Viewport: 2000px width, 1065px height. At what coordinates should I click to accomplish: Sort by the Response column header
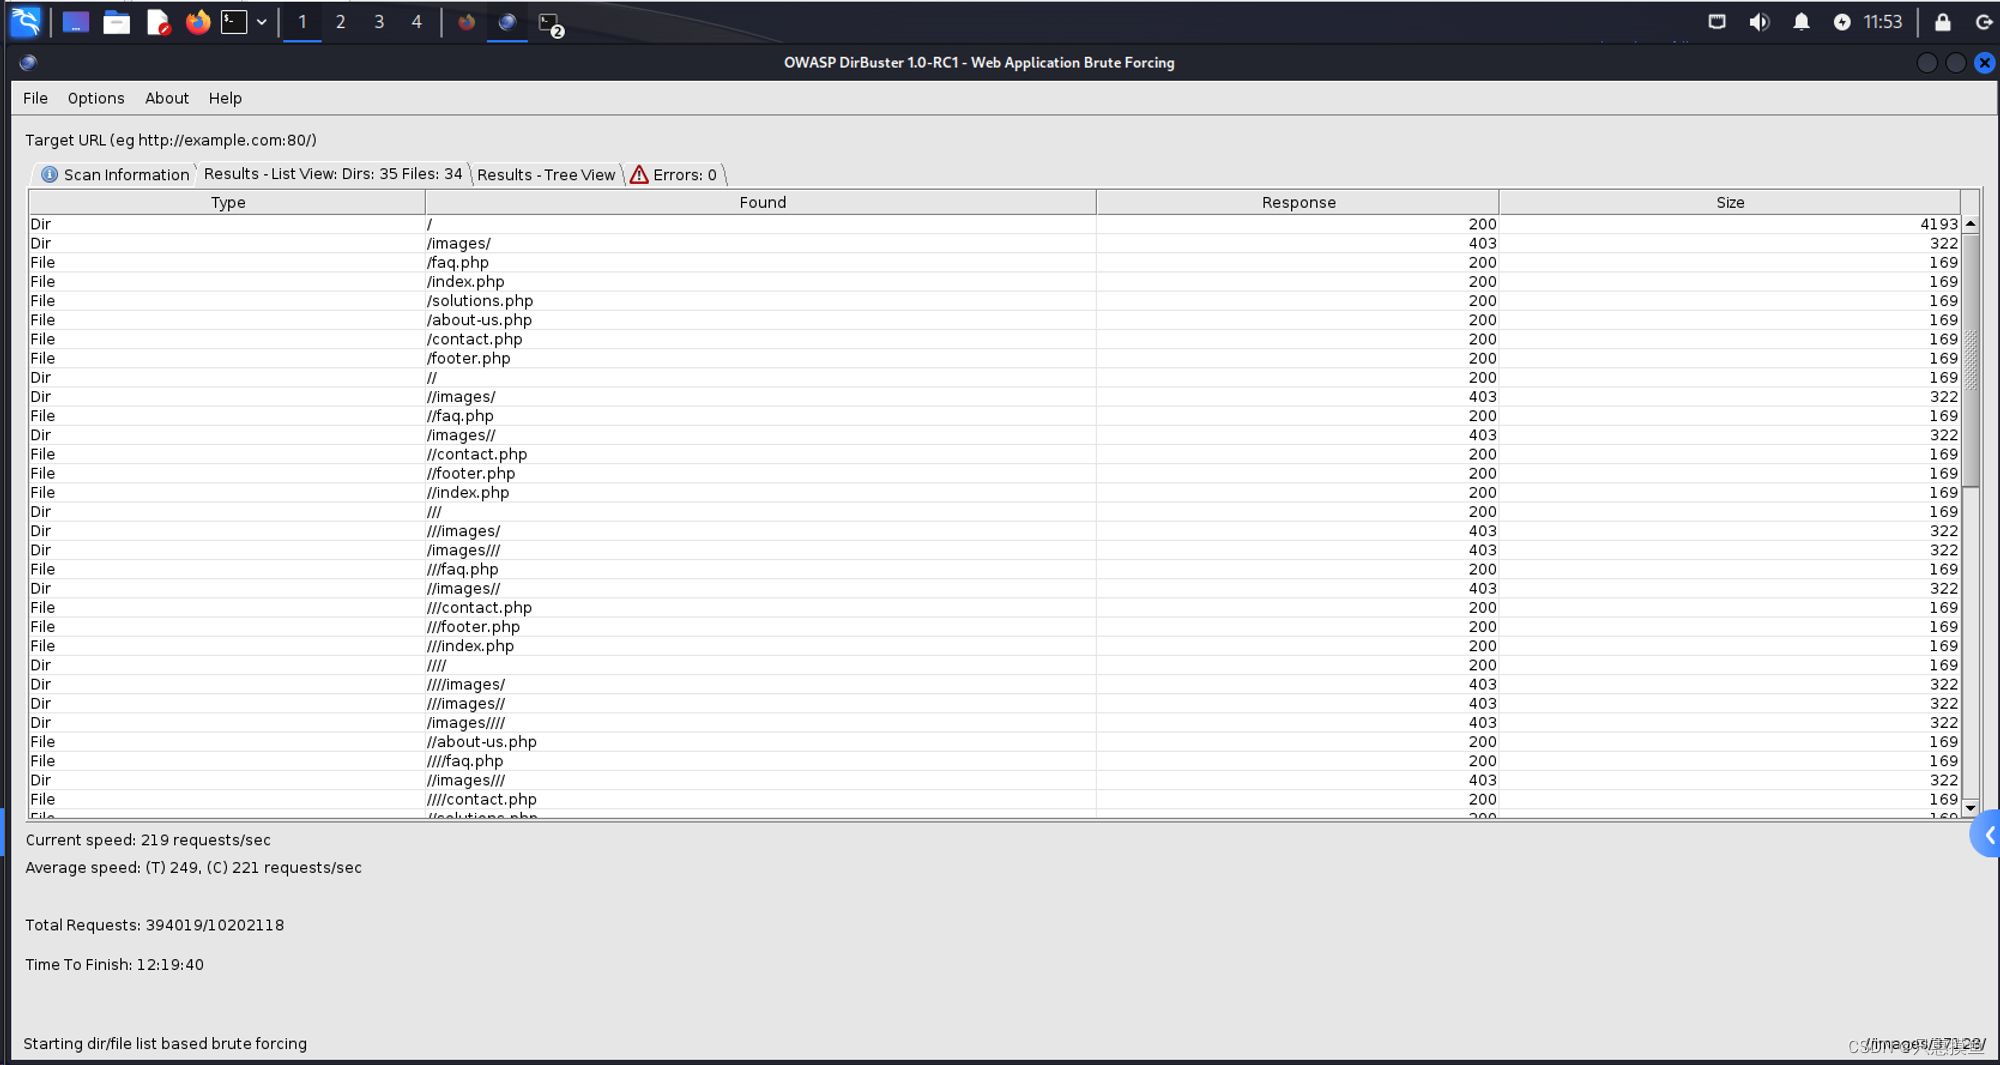point(1298,202)
